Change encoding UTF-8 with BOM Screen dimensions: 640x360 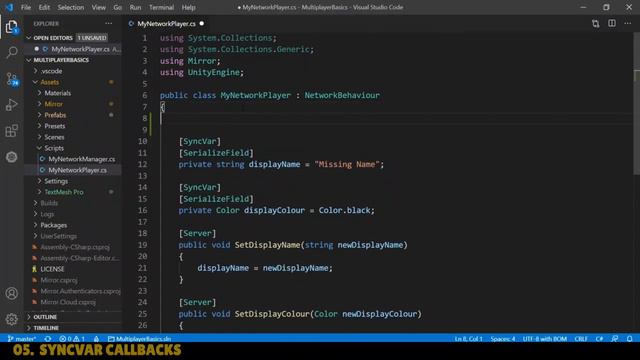544,339
